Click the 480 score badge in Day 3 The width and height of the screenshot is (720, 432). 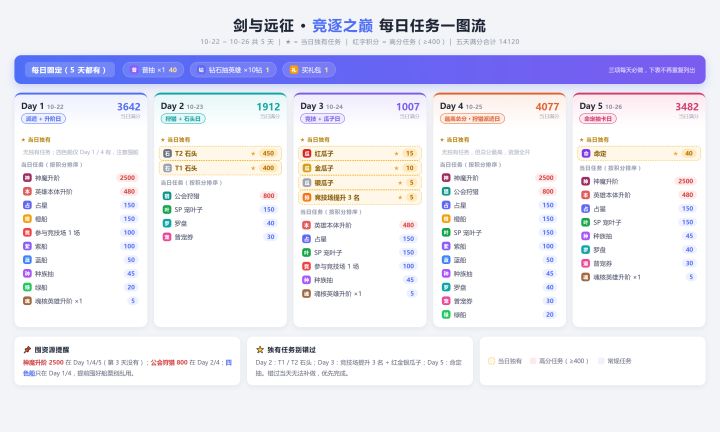(408, 225)
